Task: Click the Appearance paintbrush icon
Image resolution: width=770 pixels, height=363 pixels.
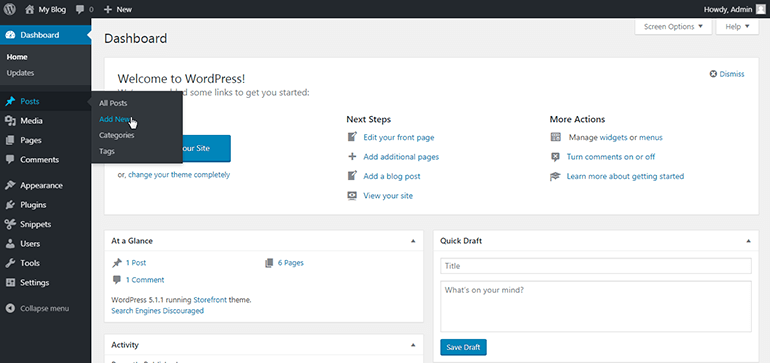Action: pos(10,186)
